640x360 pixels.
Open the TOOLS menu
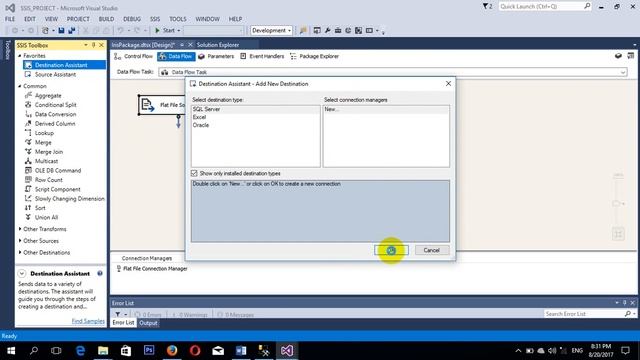(178, 19)
